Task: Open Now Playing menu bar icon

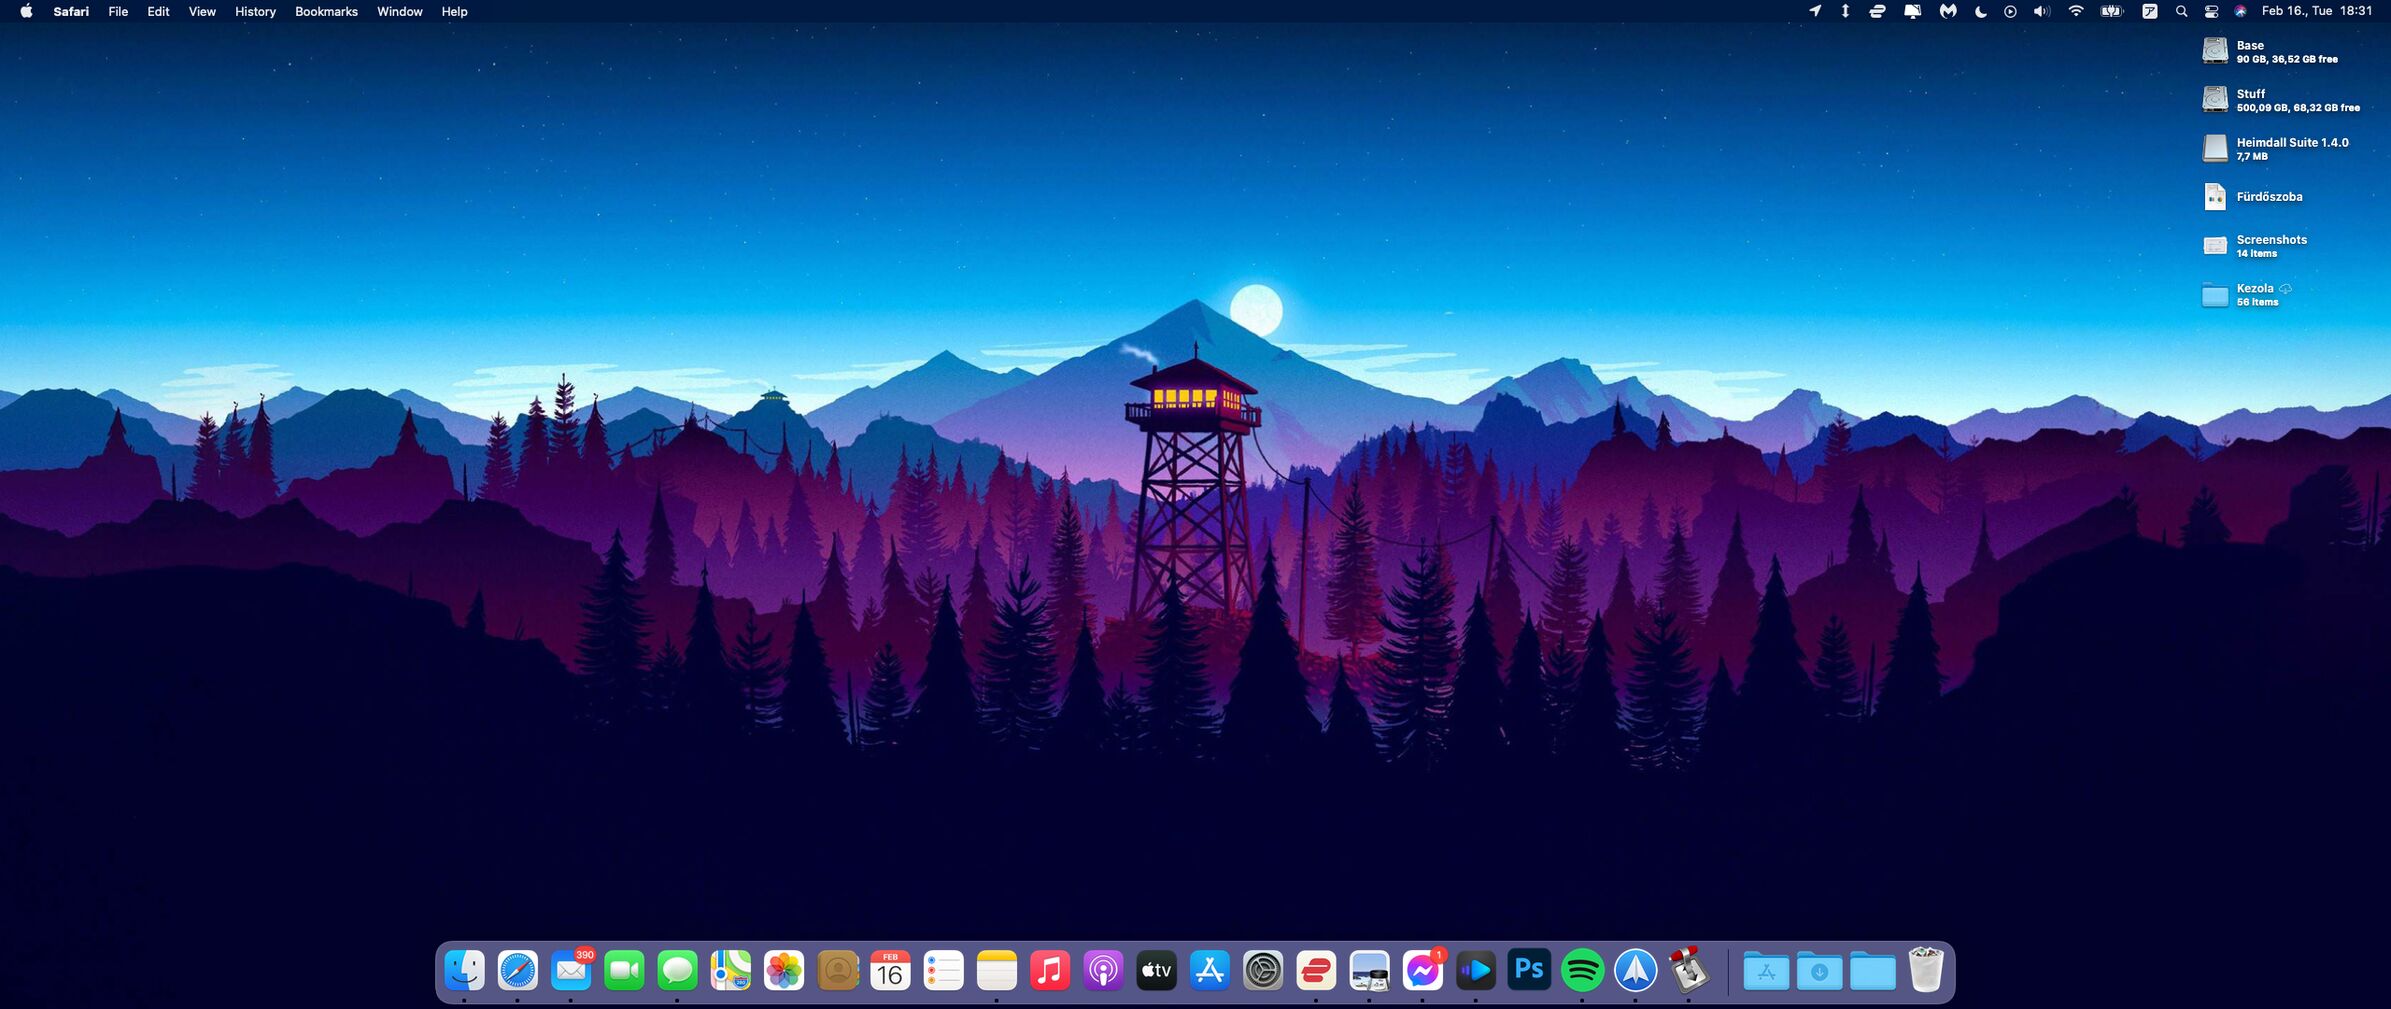Action: click(2010, 11)
